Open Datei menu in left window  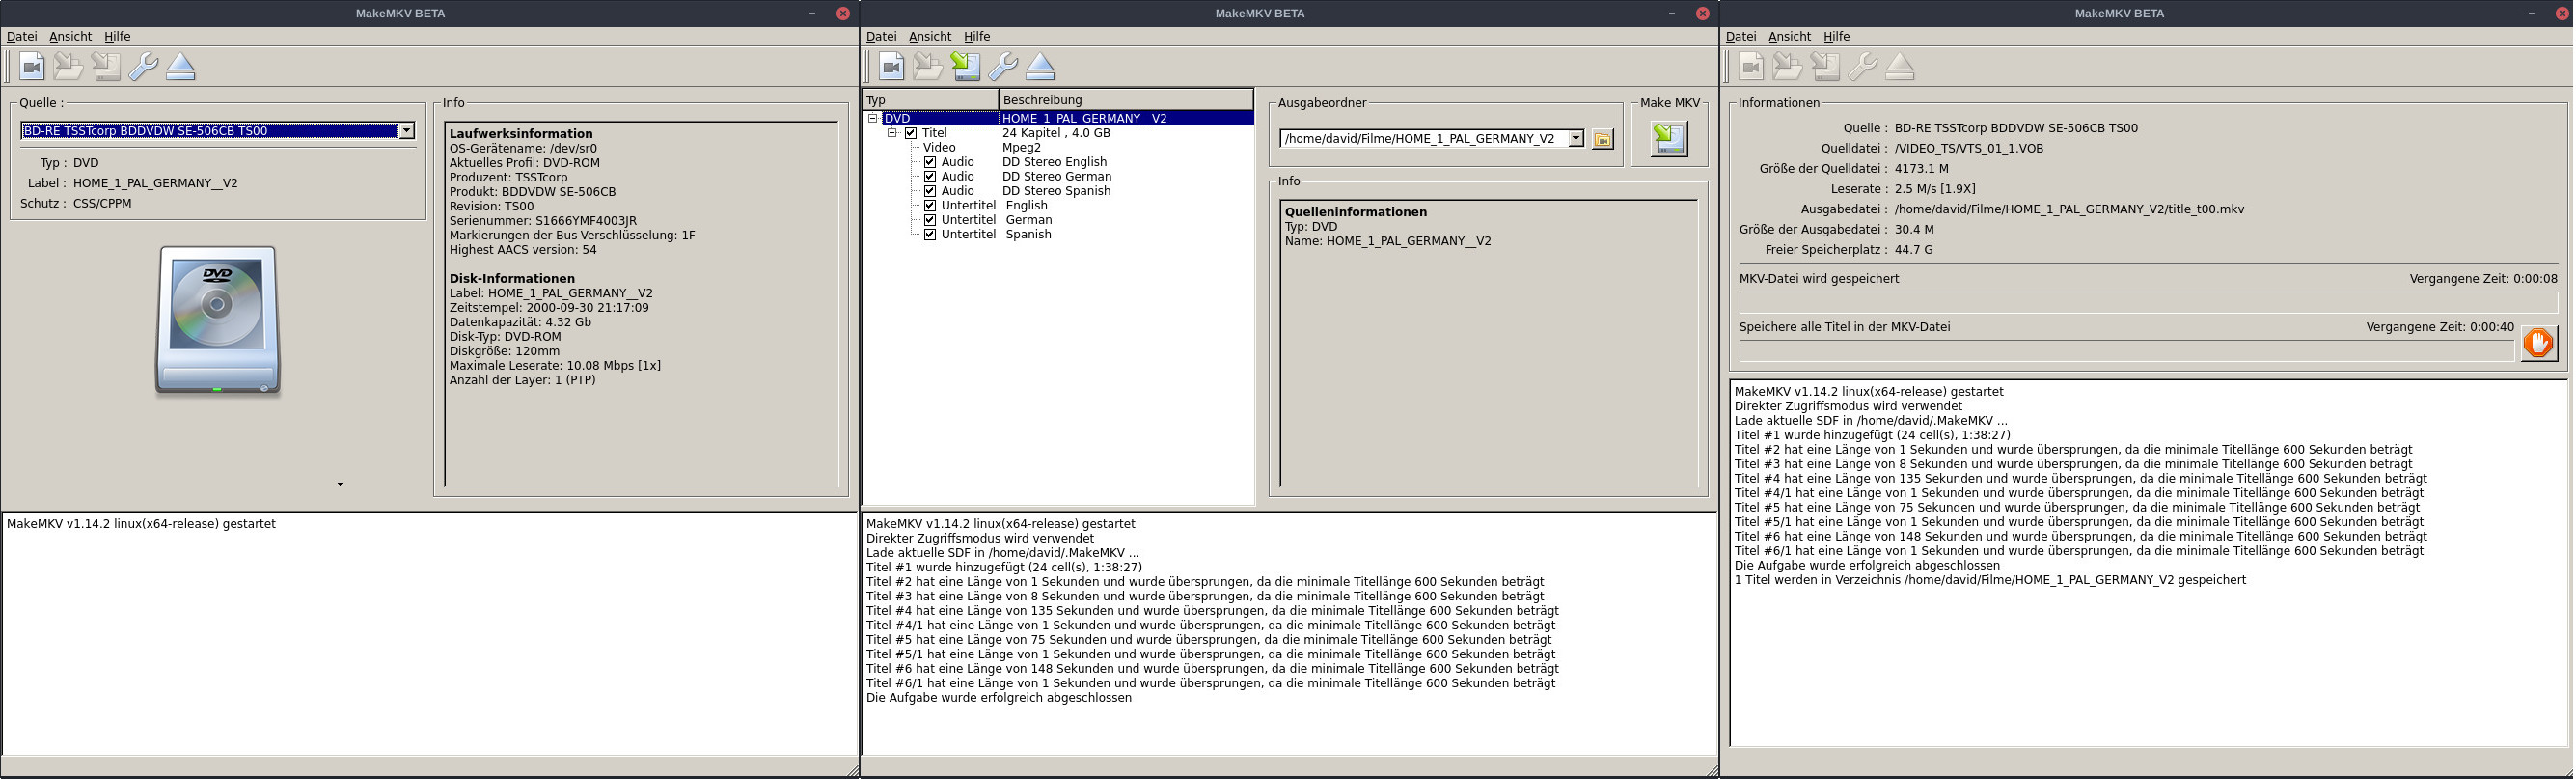coord(22,36)
